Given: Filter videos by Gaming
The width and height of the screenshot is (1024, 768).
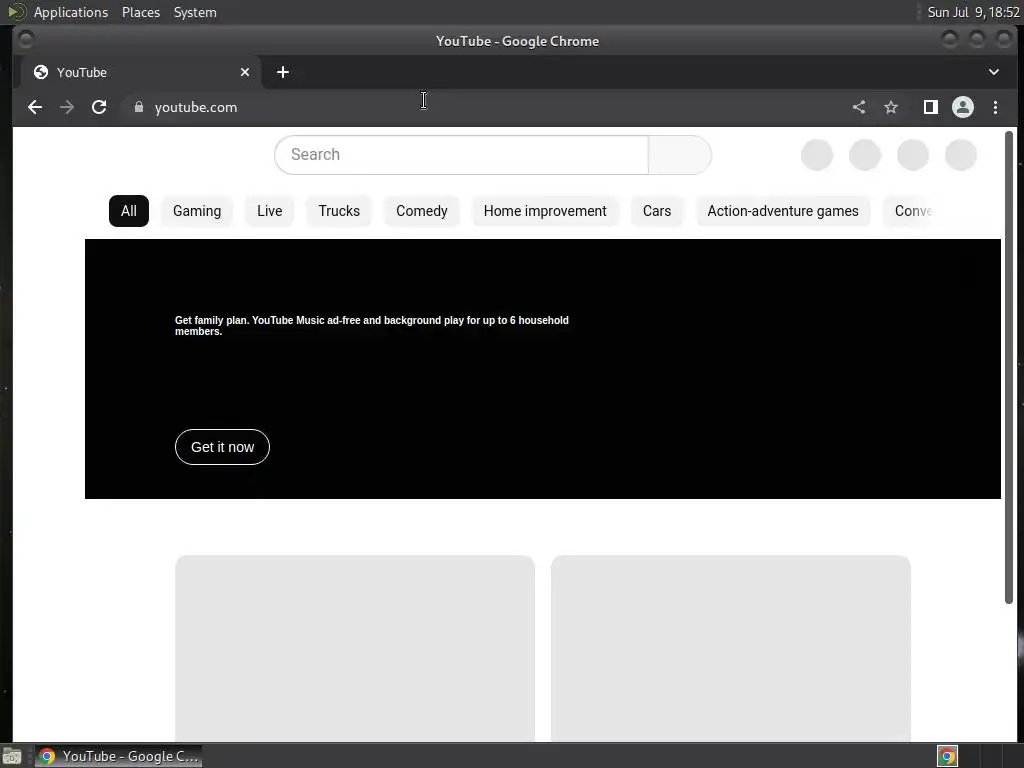Looking at the screenshot, I should tap(197, 211).
